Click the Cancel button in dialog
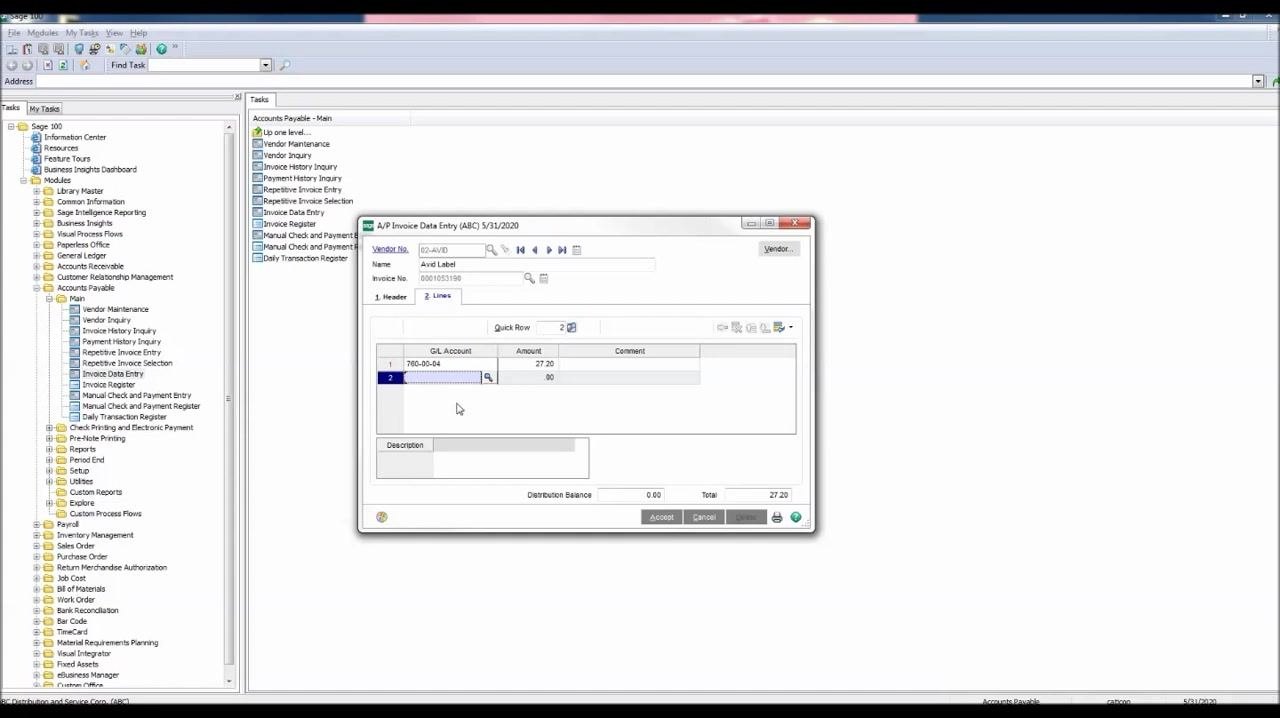Screen dimensions: 1280x718 tap(704, 517)
